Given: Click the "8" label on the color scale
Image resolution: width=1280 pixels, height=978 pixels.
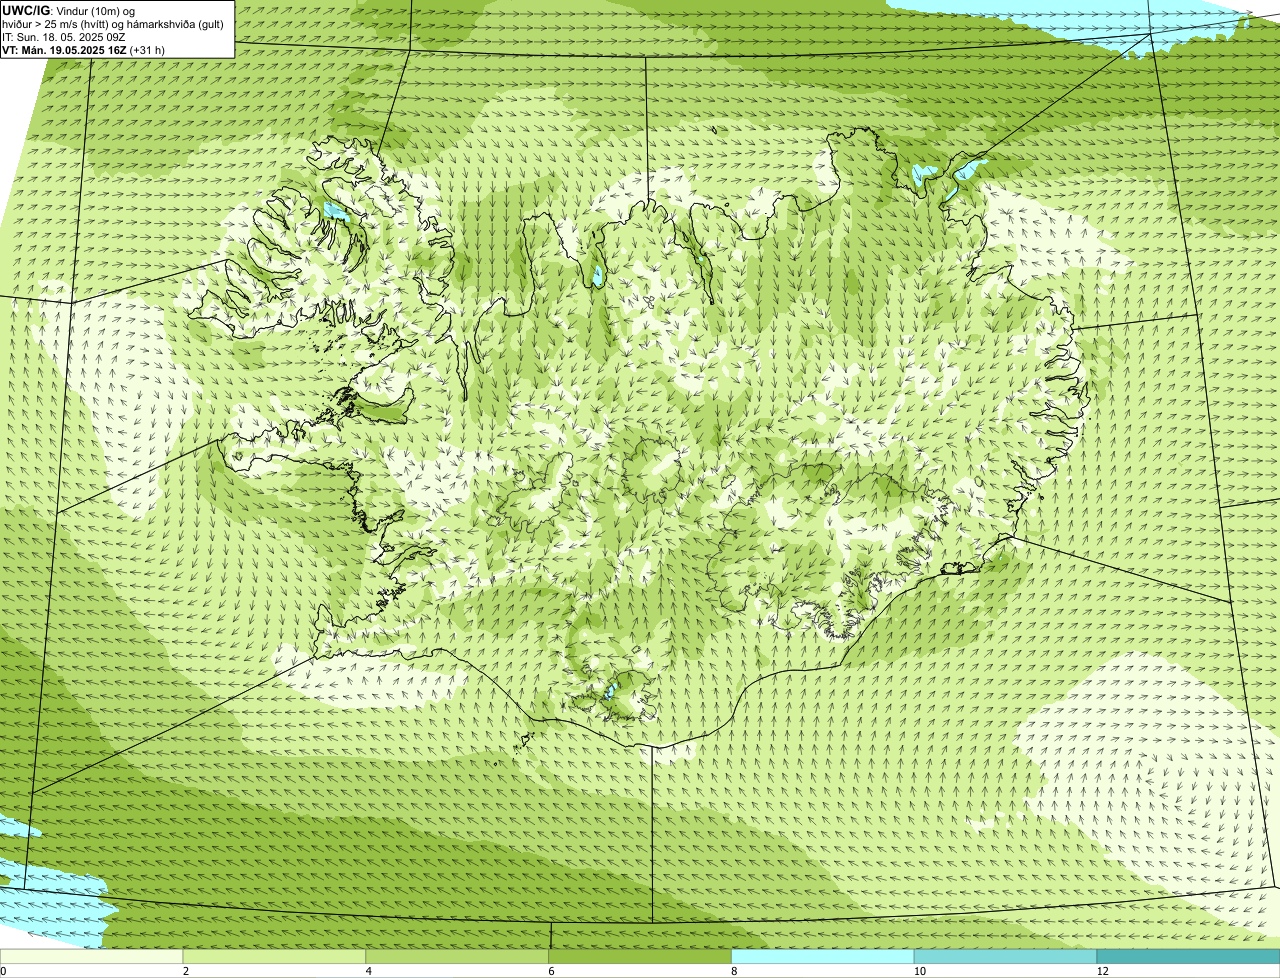Looking at the screenshot, I should (734, 971).
